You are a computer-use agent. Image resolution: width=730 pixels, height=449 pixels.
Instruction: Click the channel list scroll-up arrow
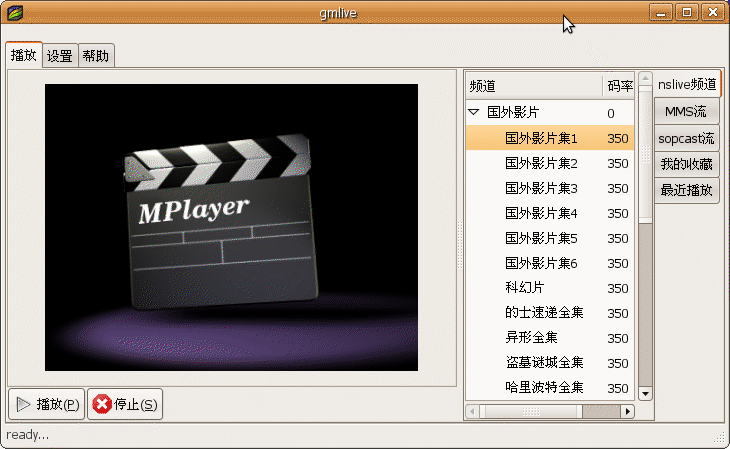645,79
